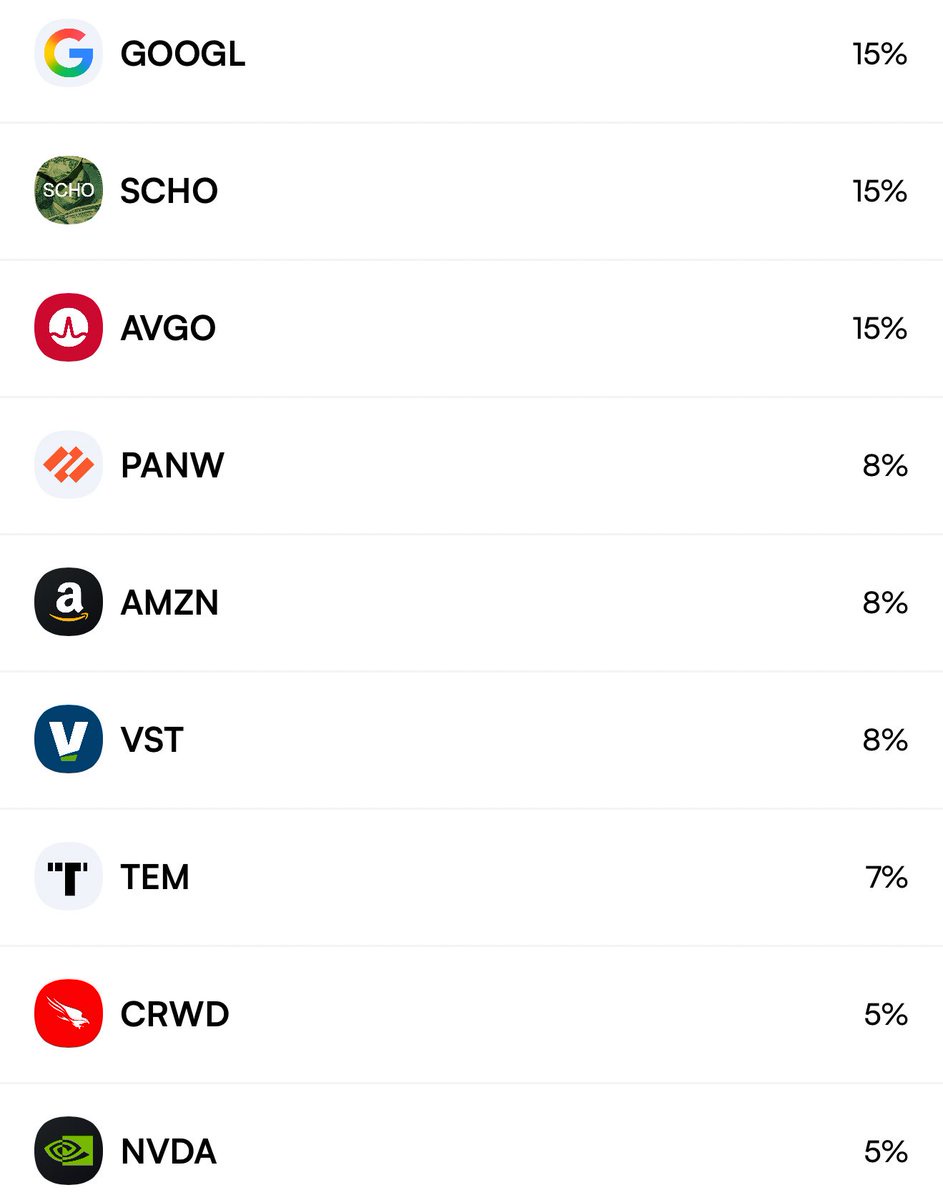The image size is (943, 1200).
Task: Select the SCHO ticker text
Action: 169,191
